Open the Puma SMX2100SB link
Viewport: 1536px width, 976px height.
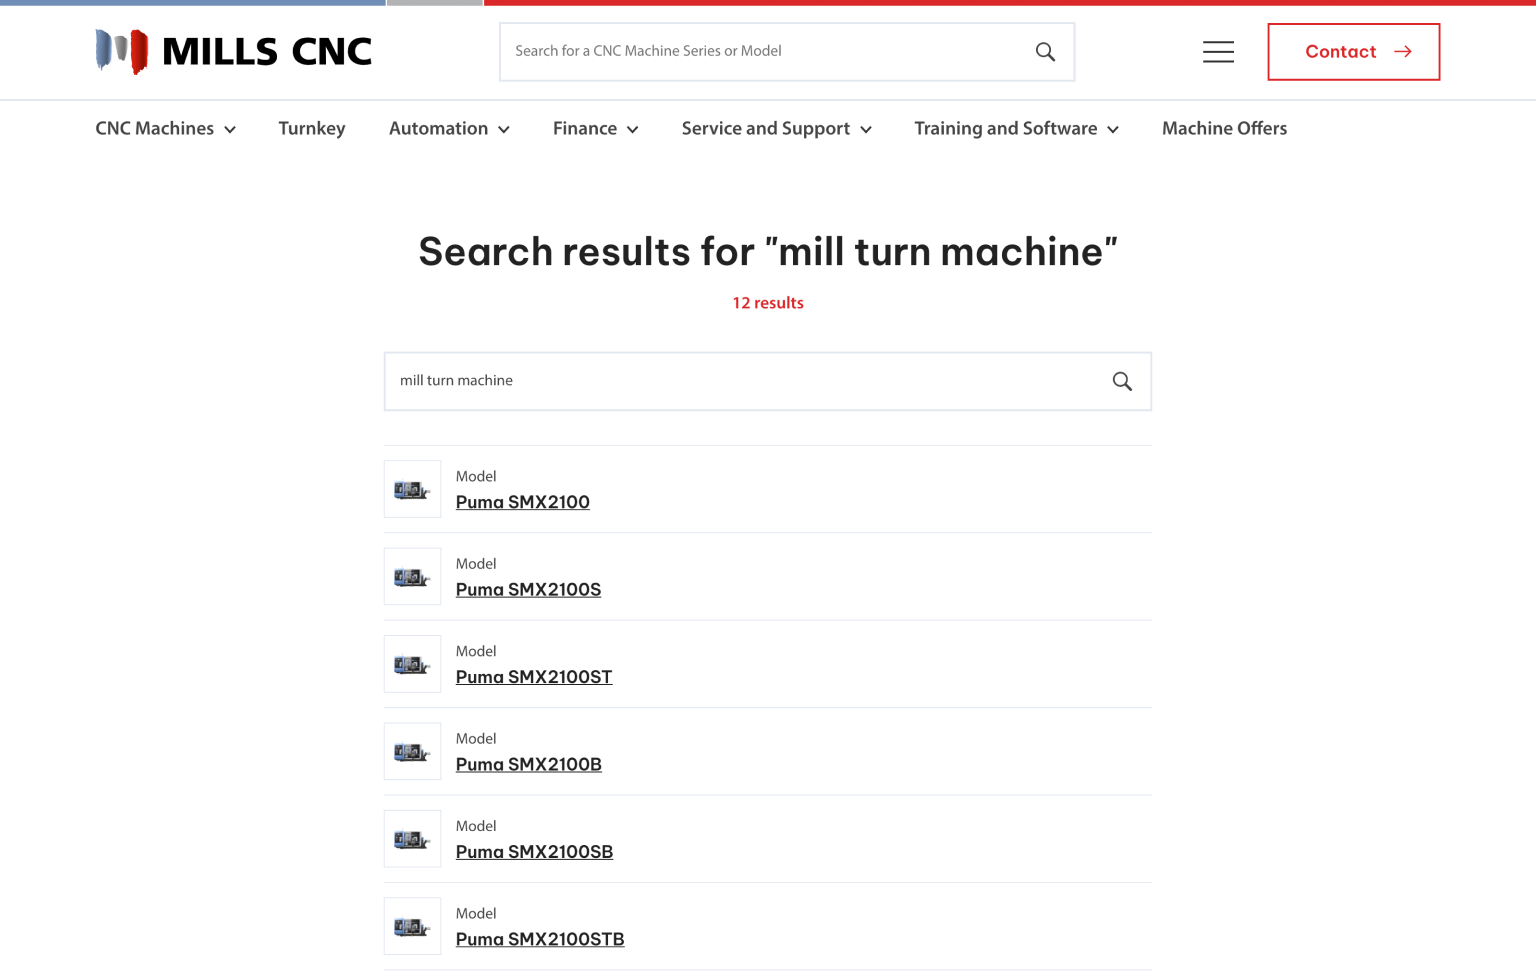click(x=534, y=852)
